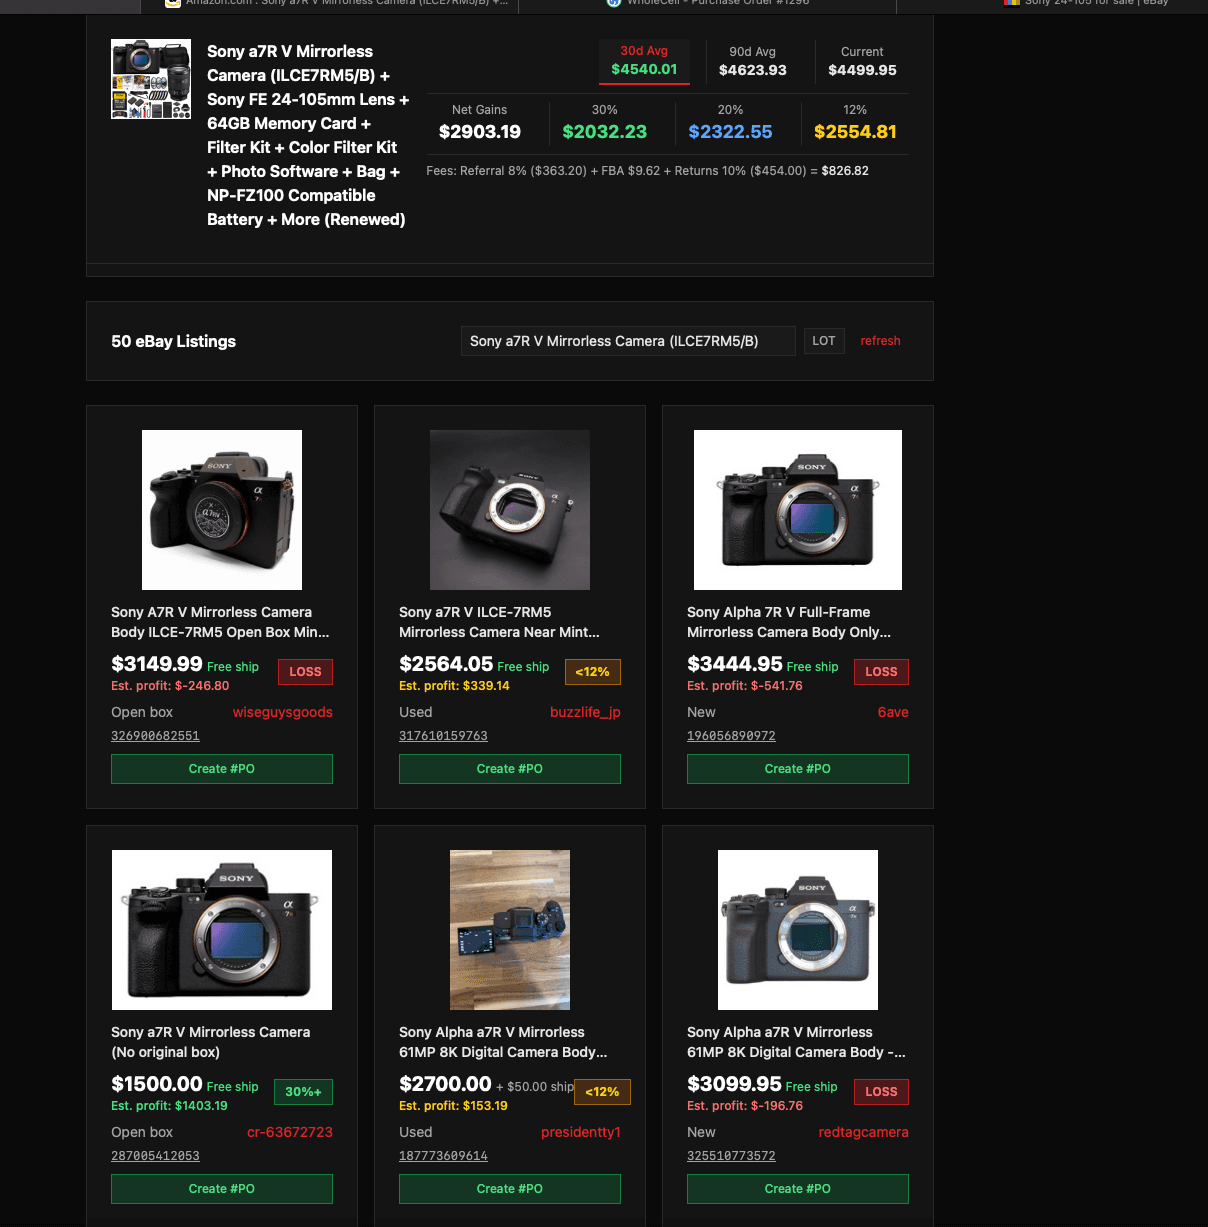Screen dimensions: 1208x1227
Task: Open eBay item 317610159763
Action: [x=443, y=736]
